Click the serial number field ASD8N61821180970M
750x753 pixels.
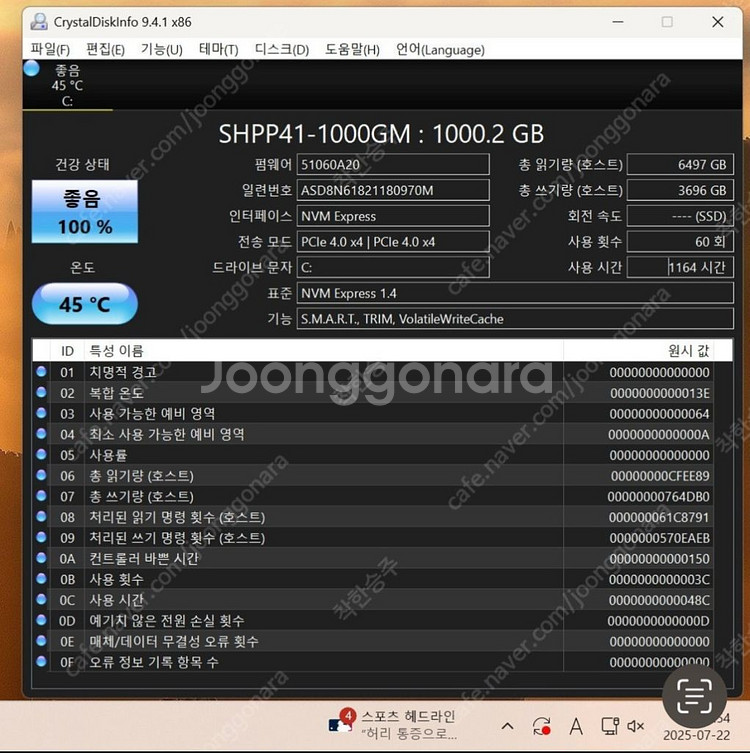click(x=393, y=191)
